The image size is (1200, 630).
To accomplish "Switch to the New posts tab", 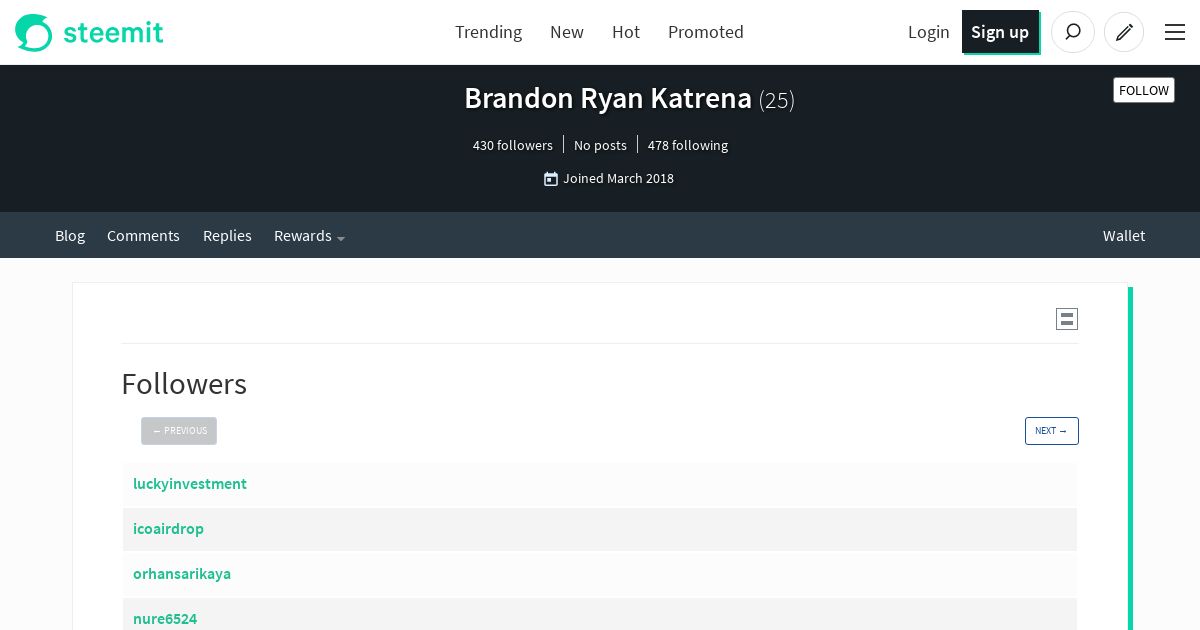I will [x=567, y=32].
